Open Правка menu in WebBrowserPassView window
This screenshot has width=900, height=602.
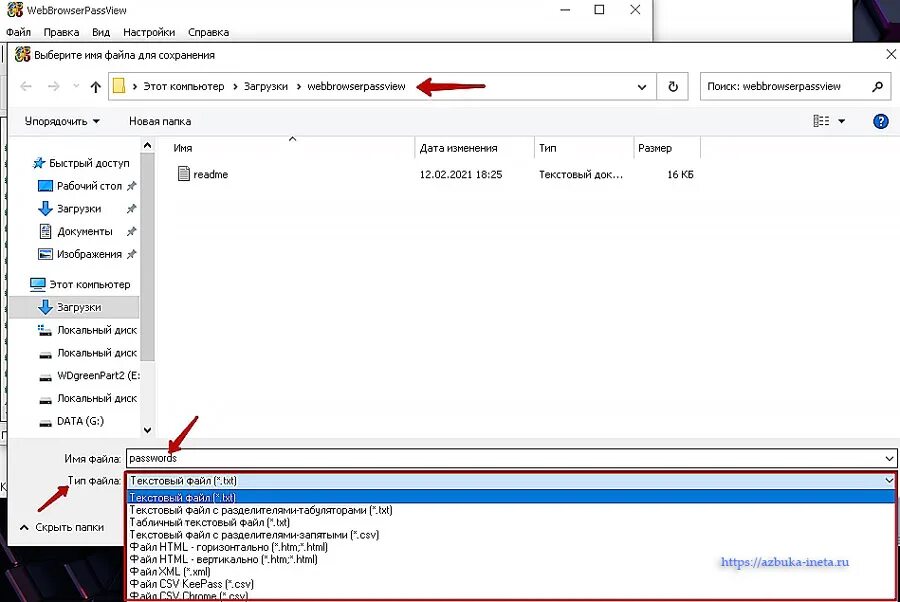click(61, 32)
